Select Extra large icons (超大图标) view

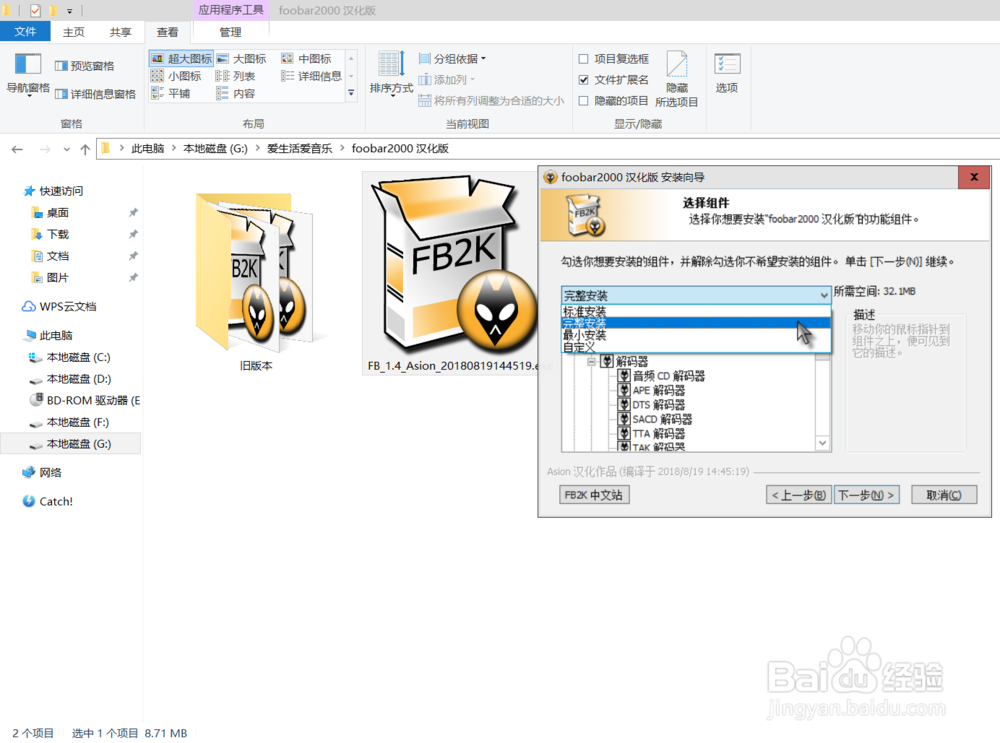coord(181,59)
